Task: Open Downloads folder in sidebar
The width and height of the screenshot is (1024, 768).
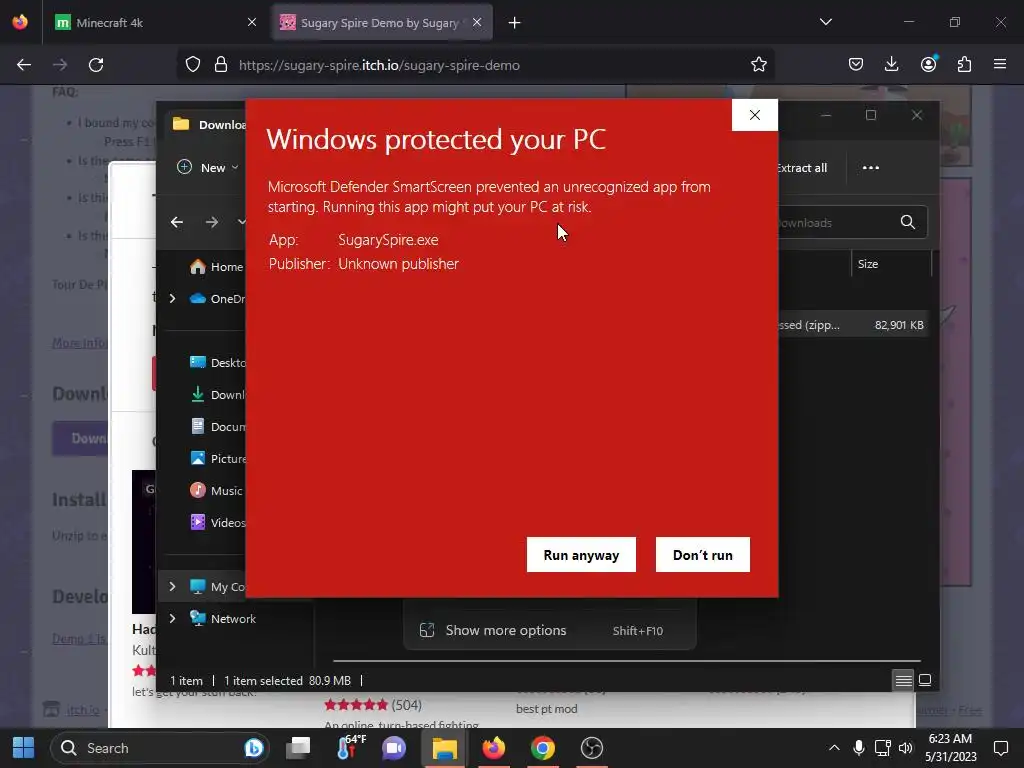Action: (217, 394)
